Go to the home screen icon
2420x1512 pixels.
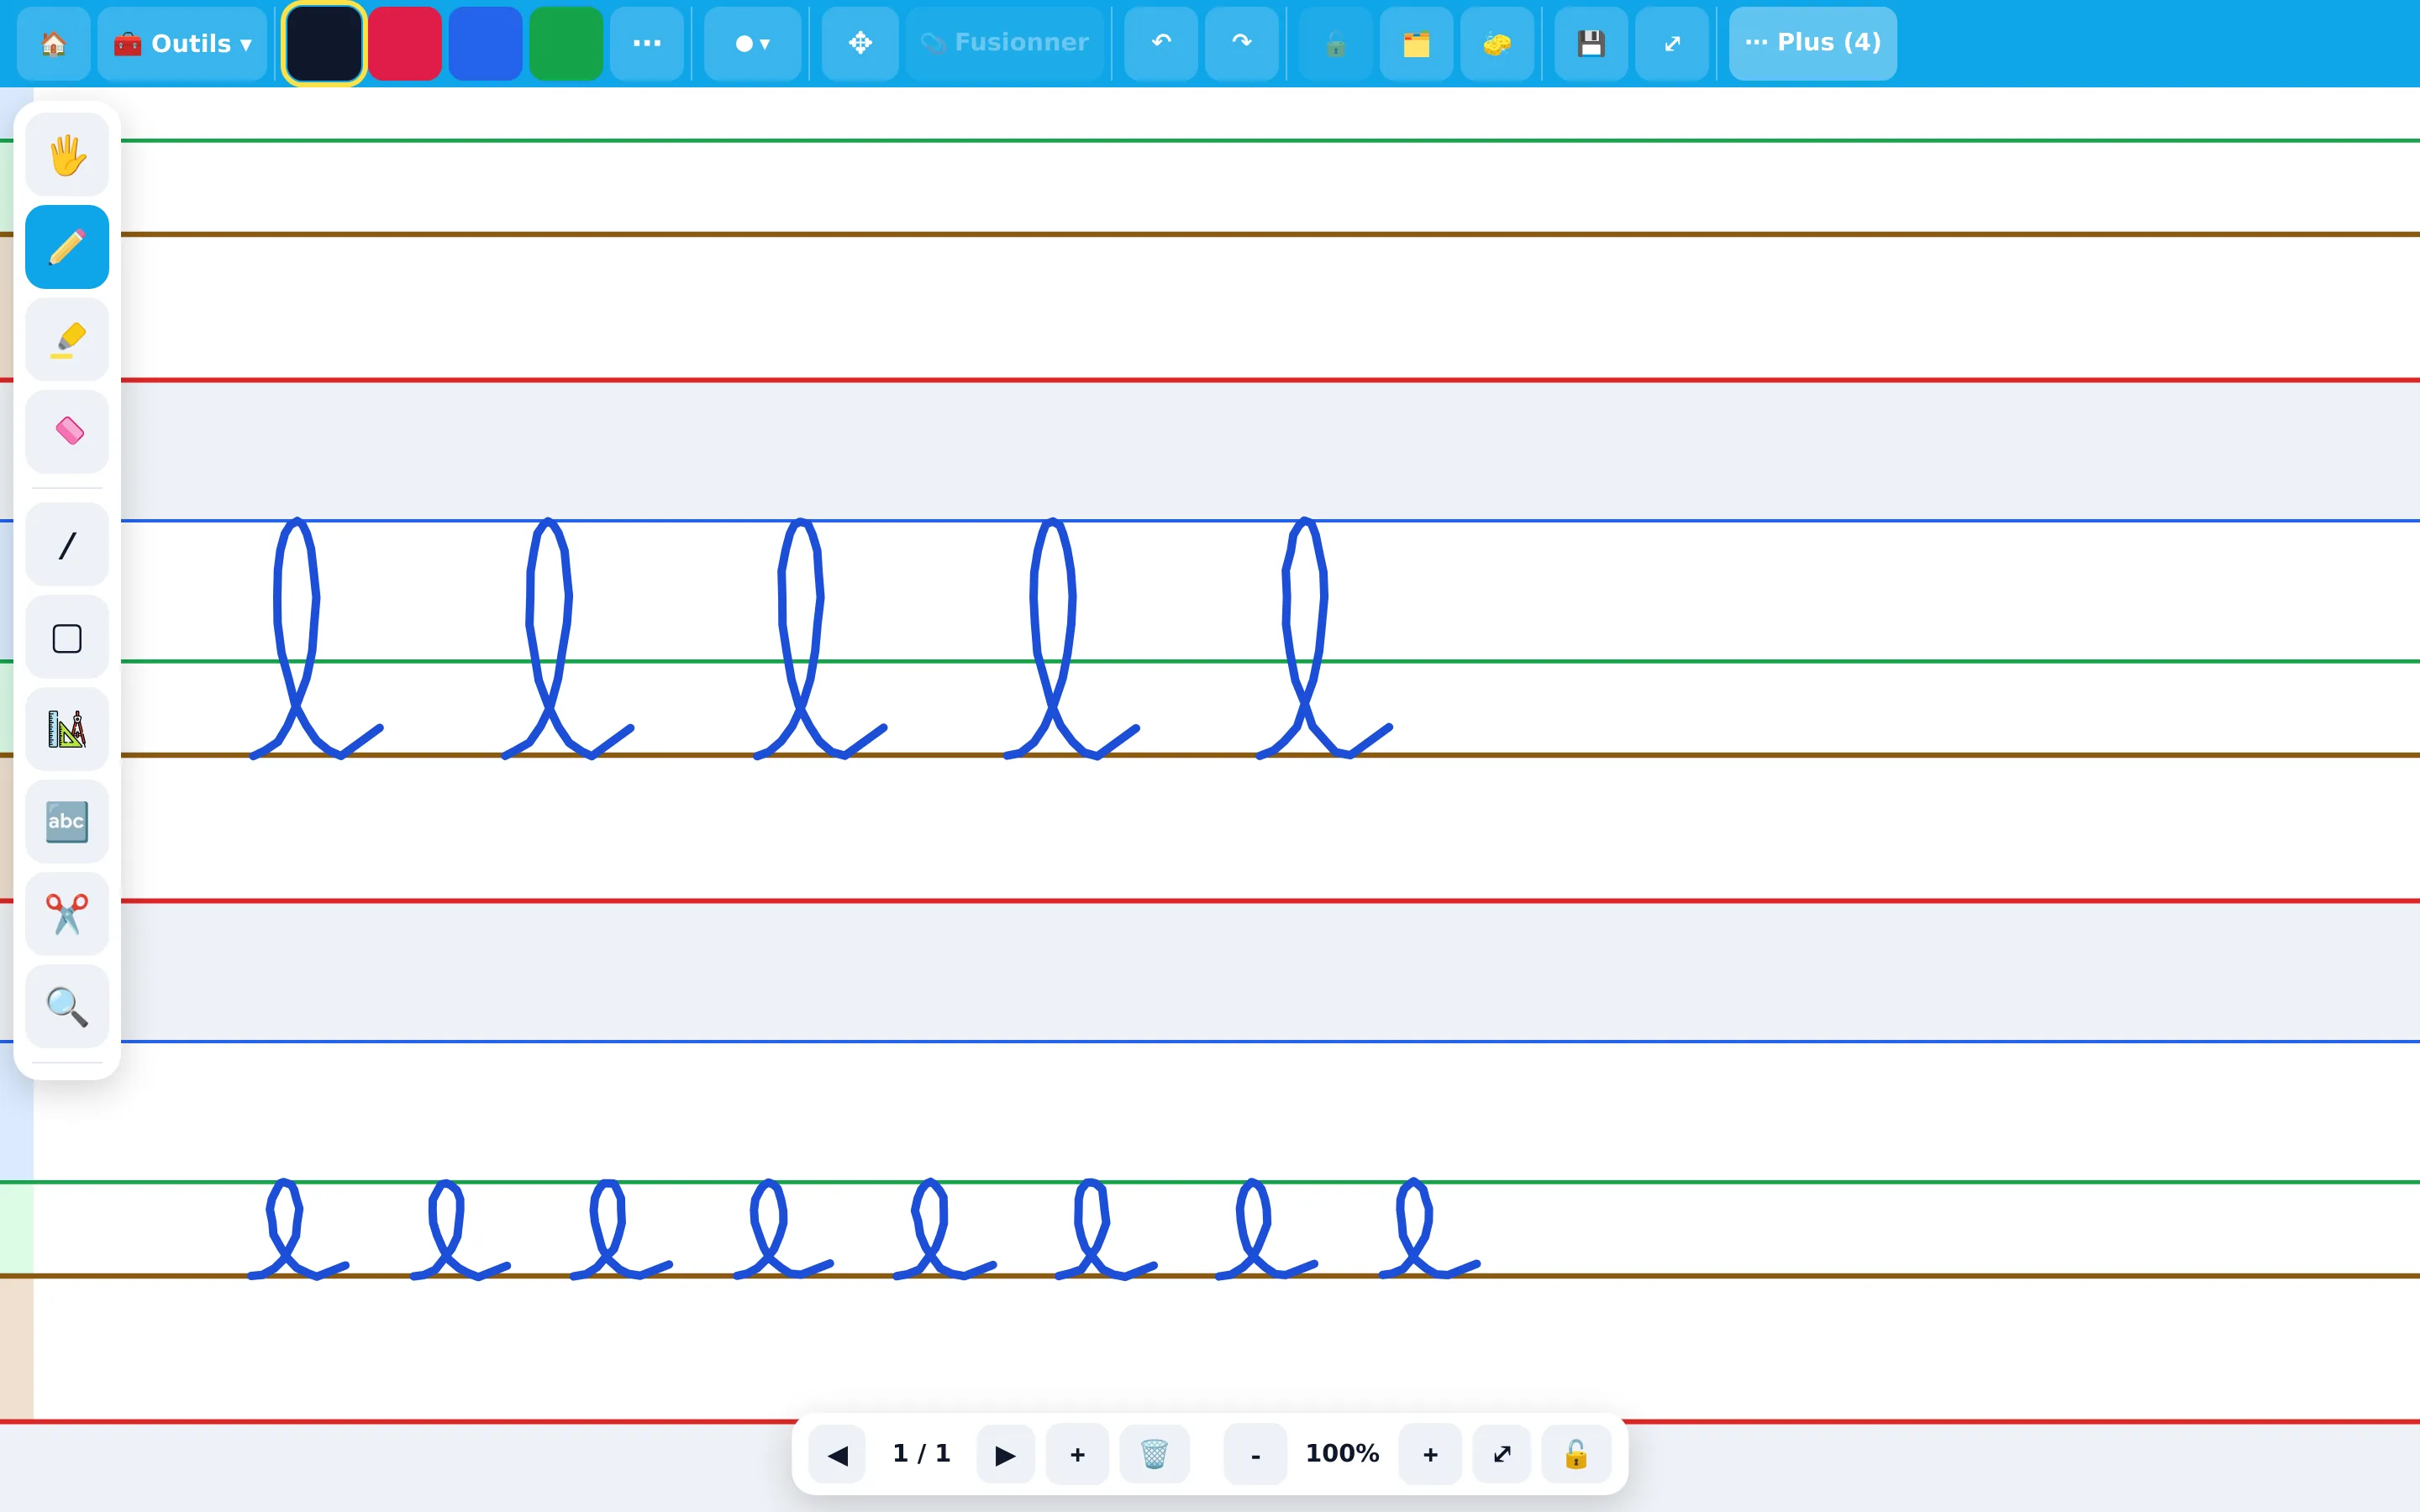click(x=53, y=43)
